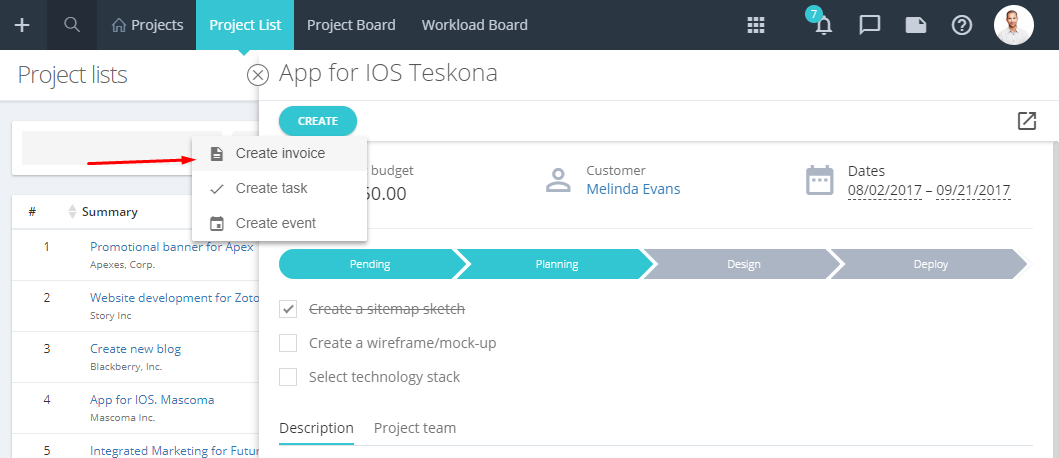Image resolution: width=1059 pixels, height=458 pixels.
Task: Click Mascoma Inc. company text
Action: (x=122, y=417)
